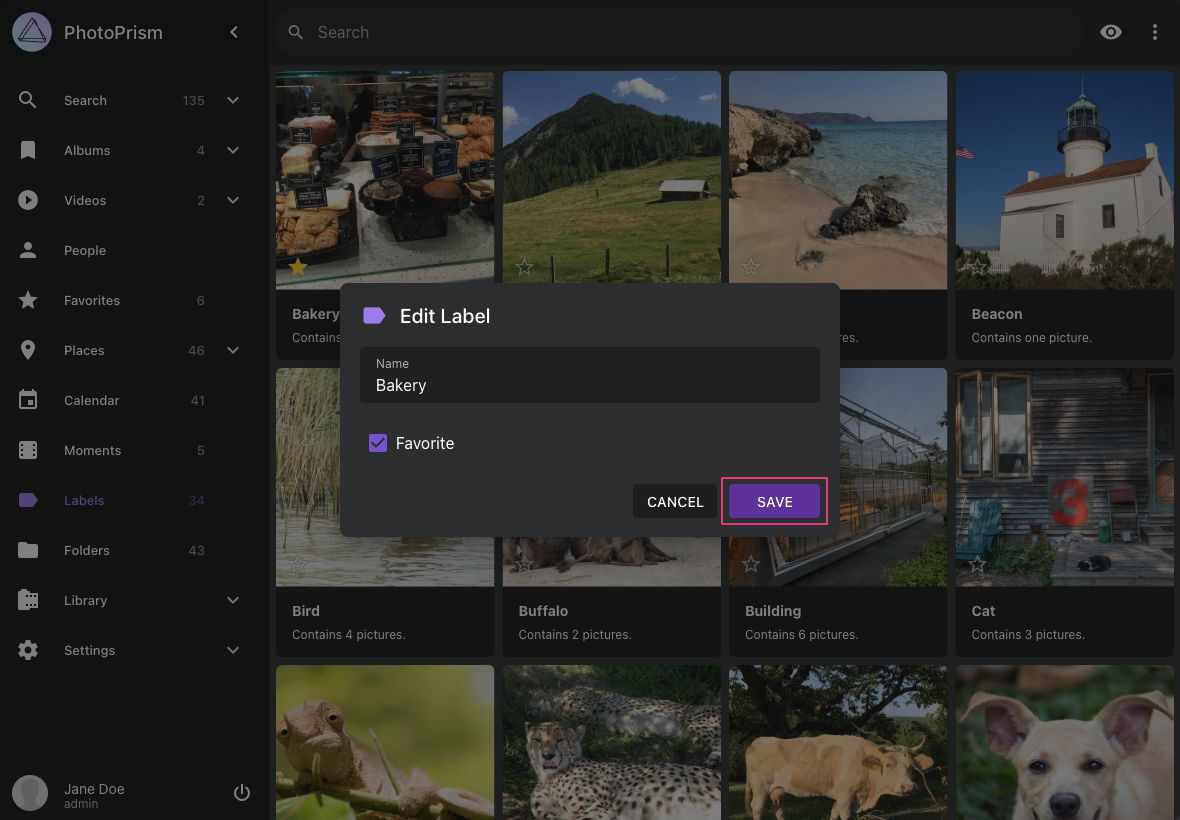Check the Favorite checkbox in Edit Label
The height and width of the screenshot is (820, 1180).
(378, 442)
